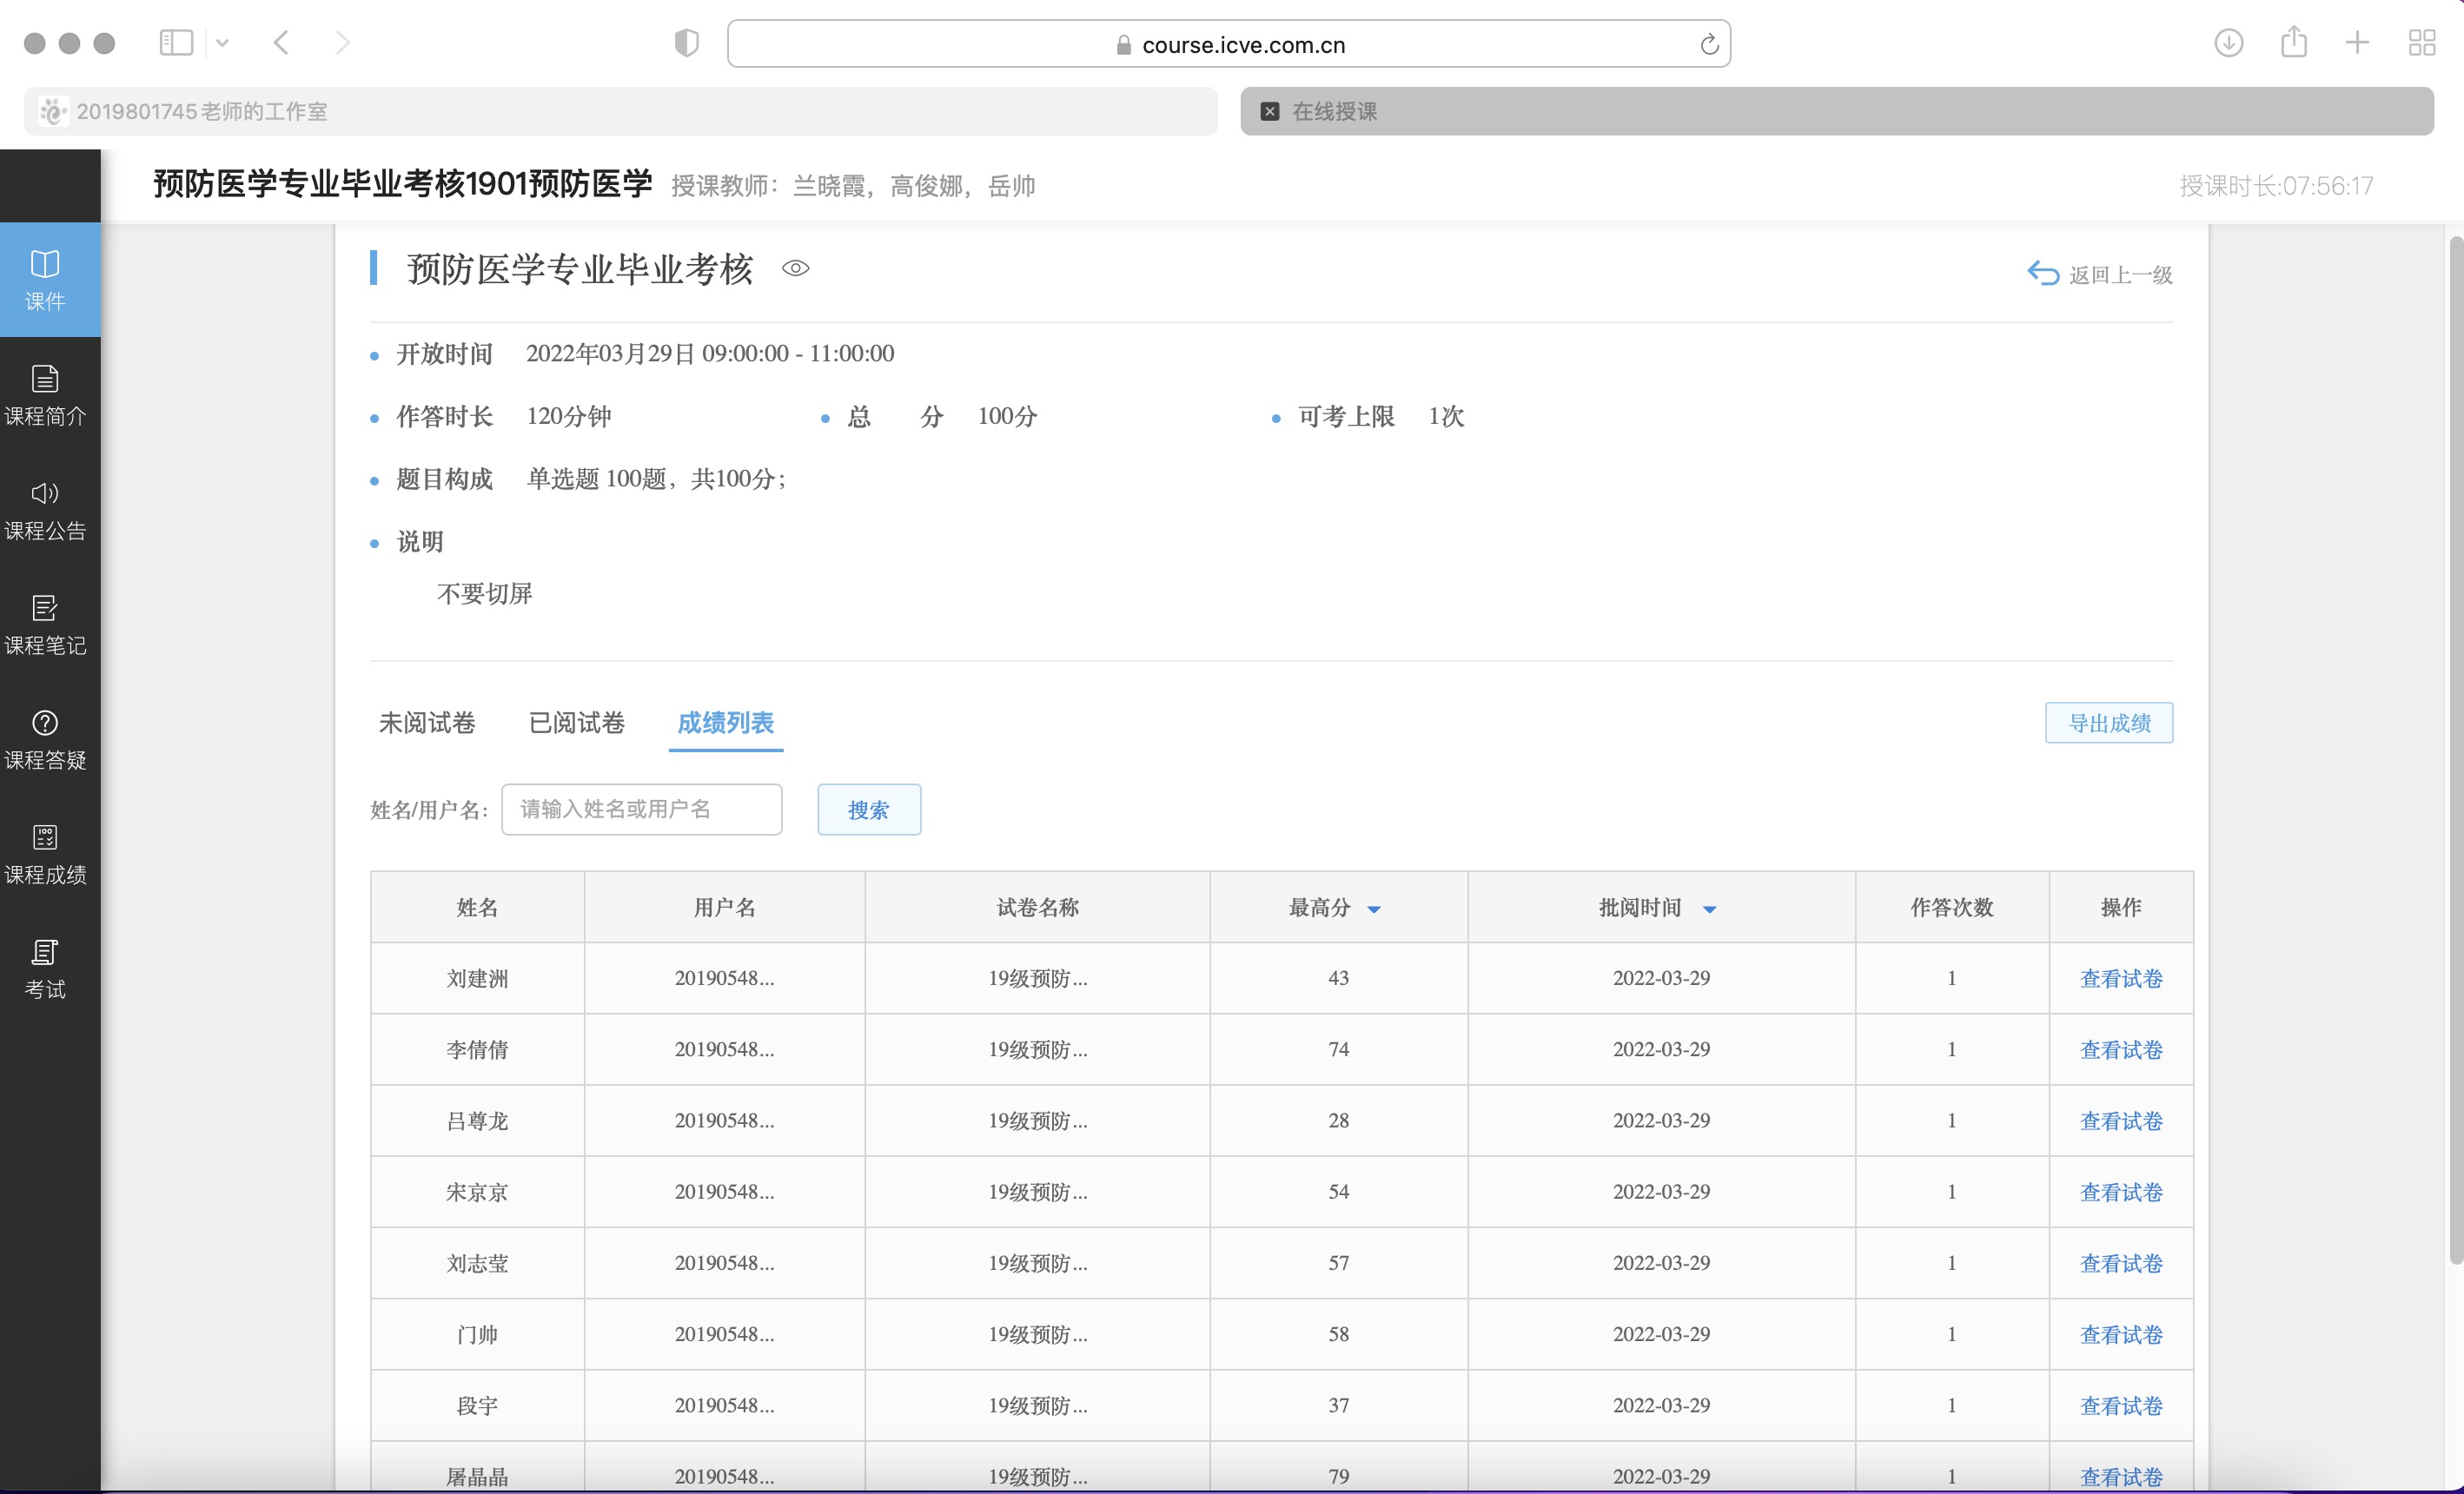Sort by 批阅时间 dropdown arrow

coord(1709,909)
